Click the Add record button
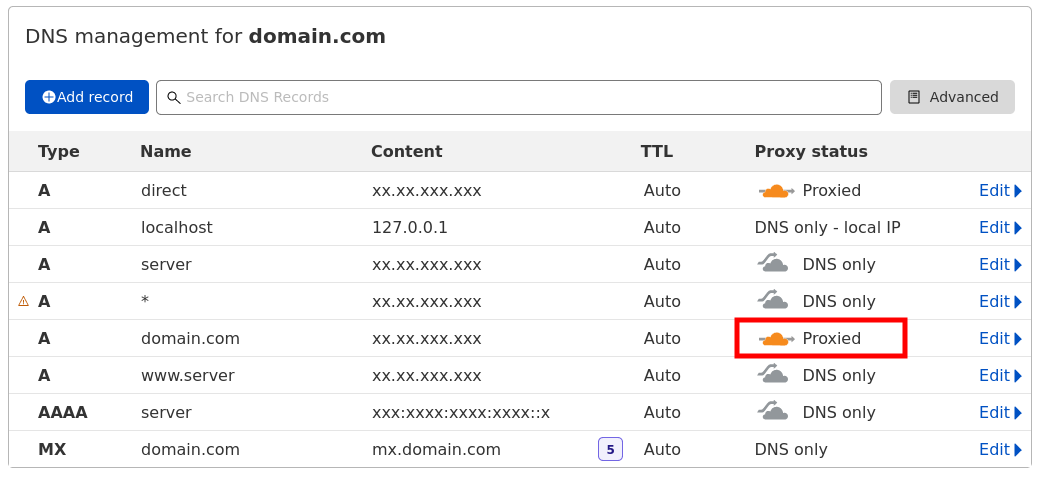Viewport: 1042px width, 477px height. tap(87, 97)
